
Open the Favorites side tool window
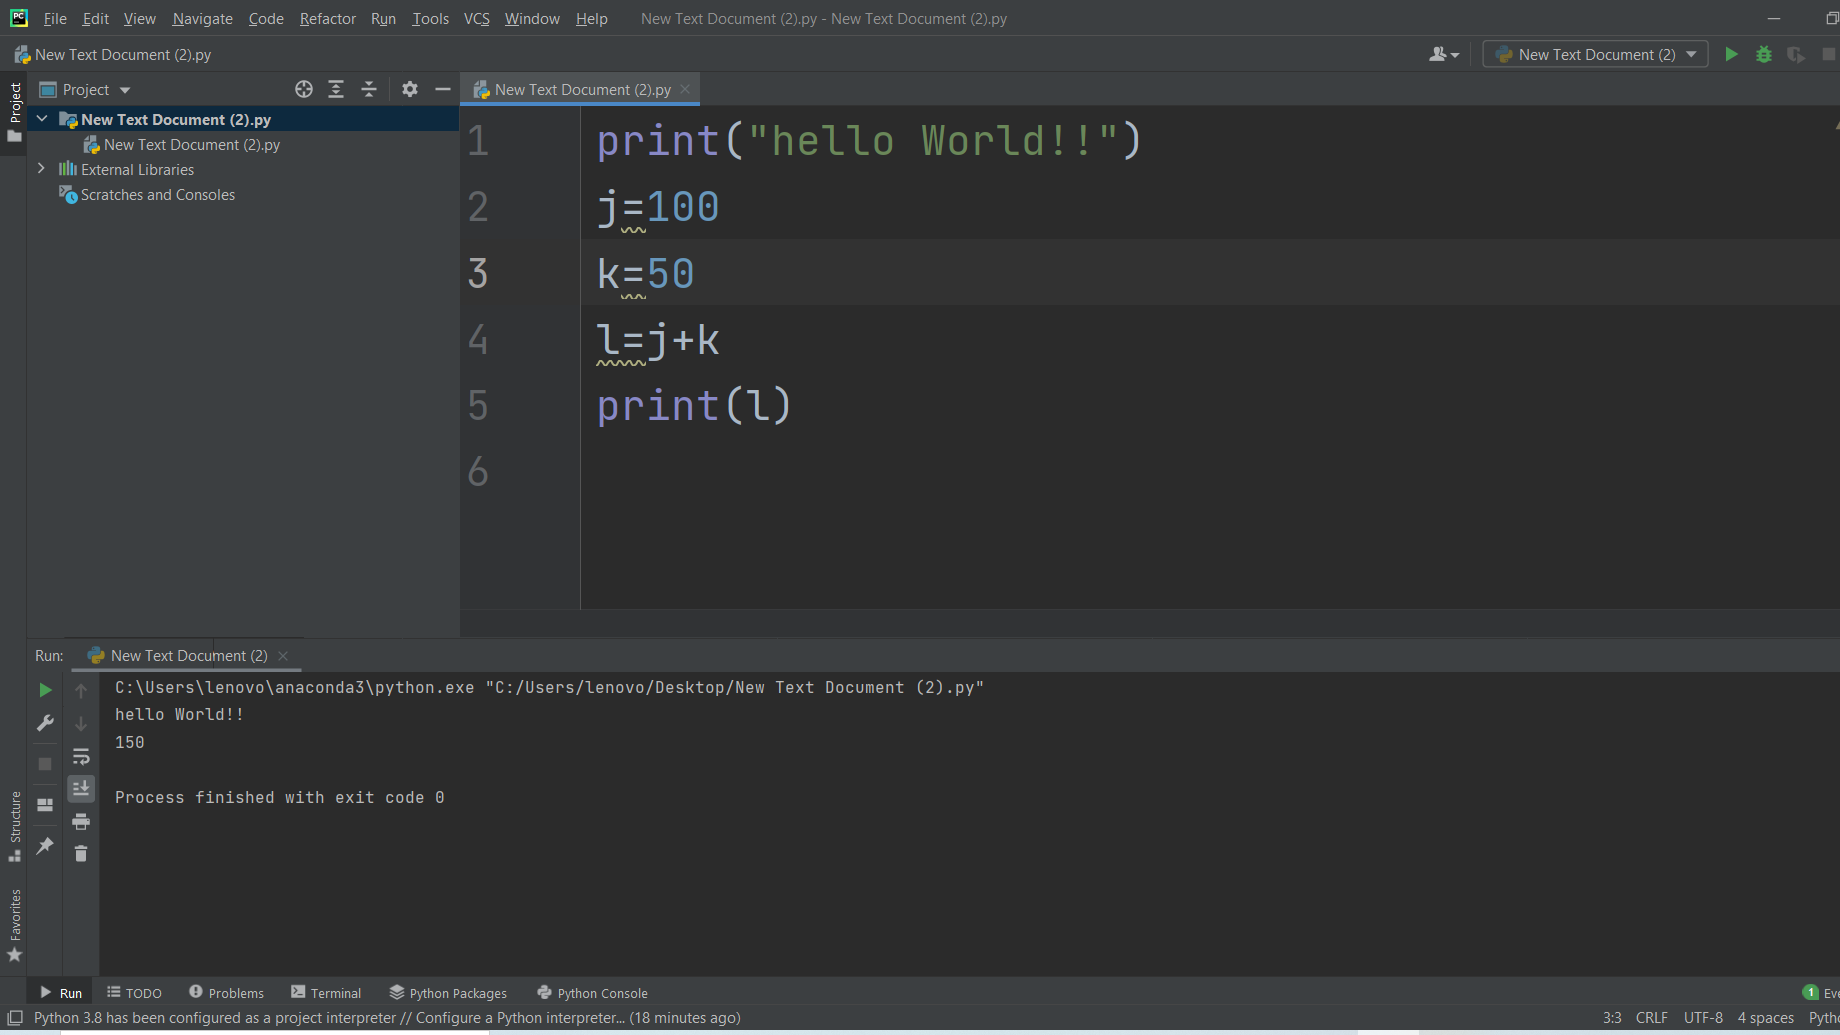point(15,926)
